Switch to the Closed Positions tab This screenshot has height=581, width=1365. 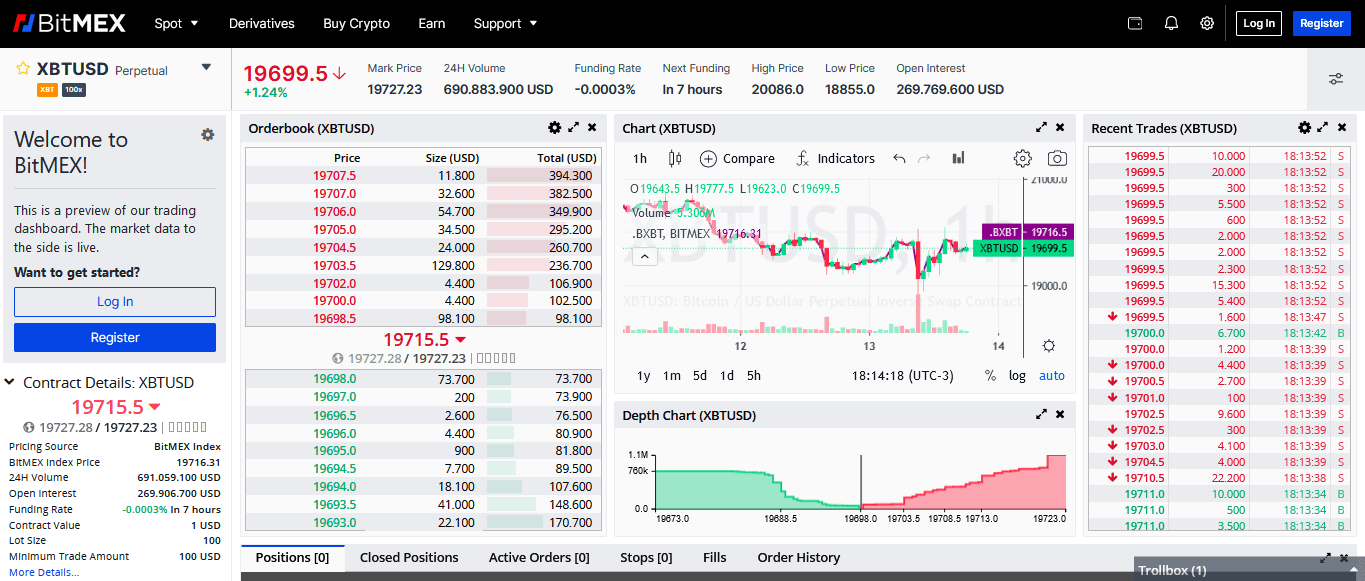(409, 557)
